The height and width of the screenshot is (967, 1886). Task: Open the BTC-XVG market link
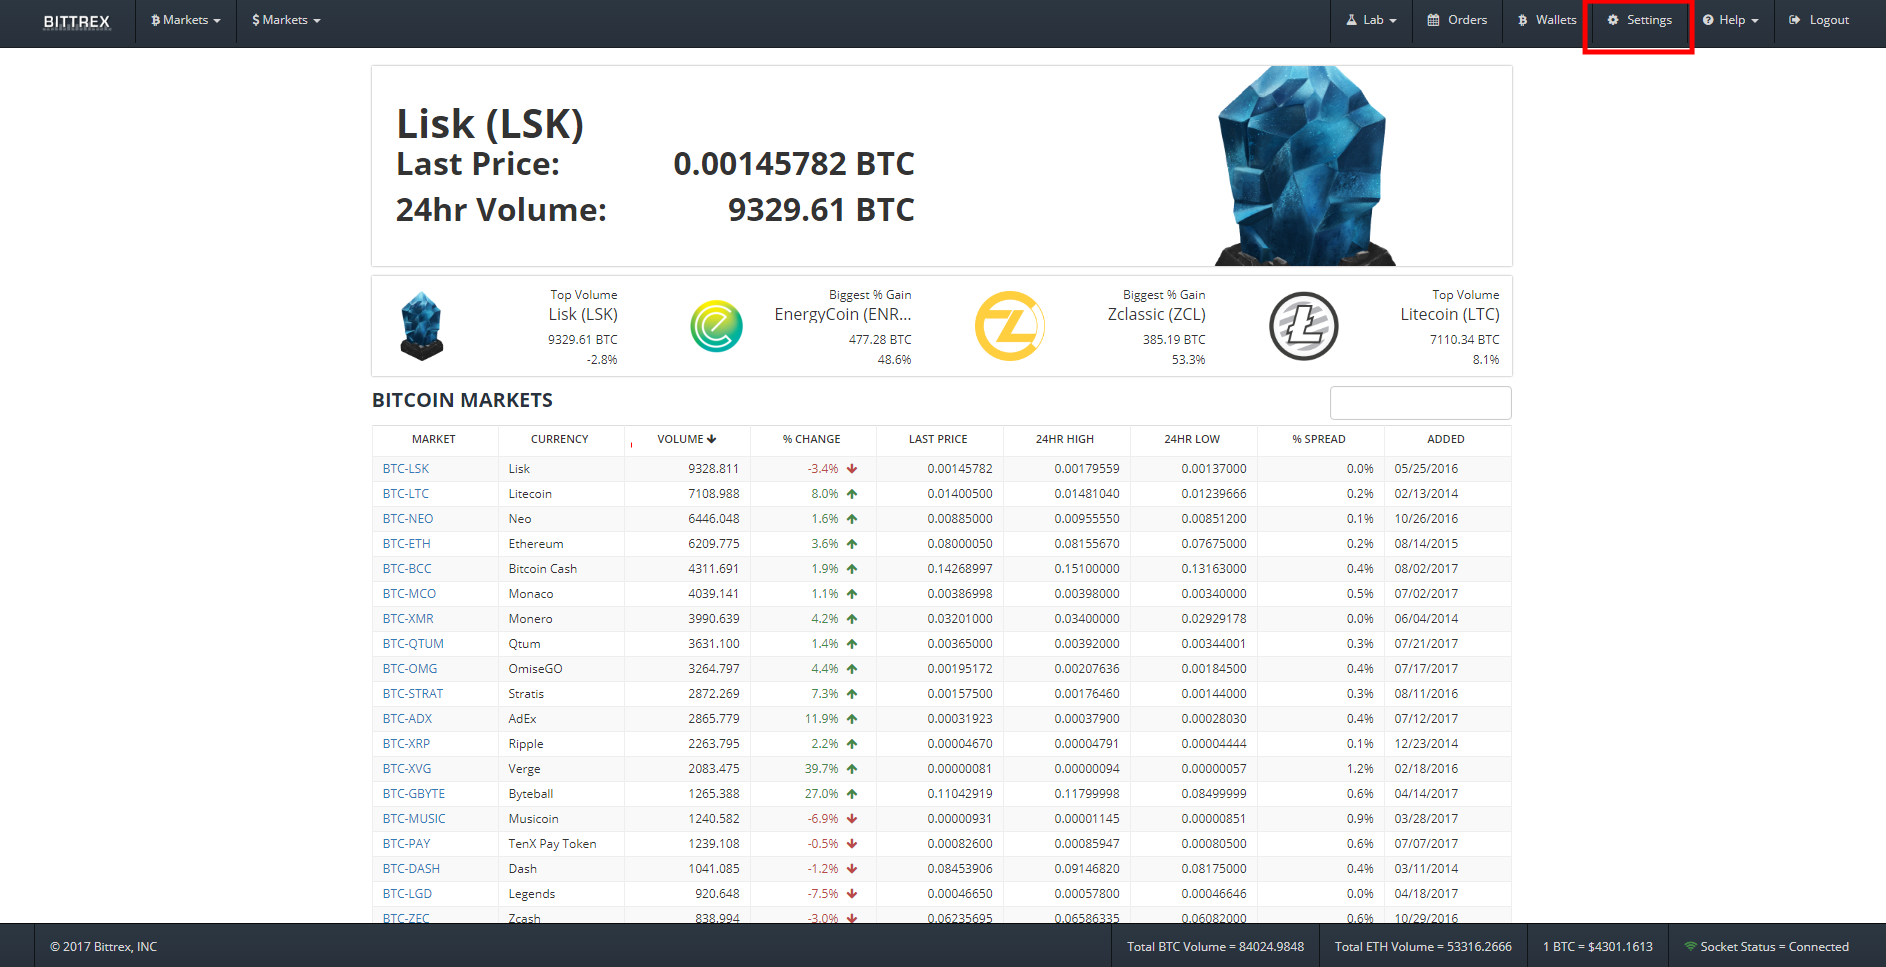click(407, 769)
